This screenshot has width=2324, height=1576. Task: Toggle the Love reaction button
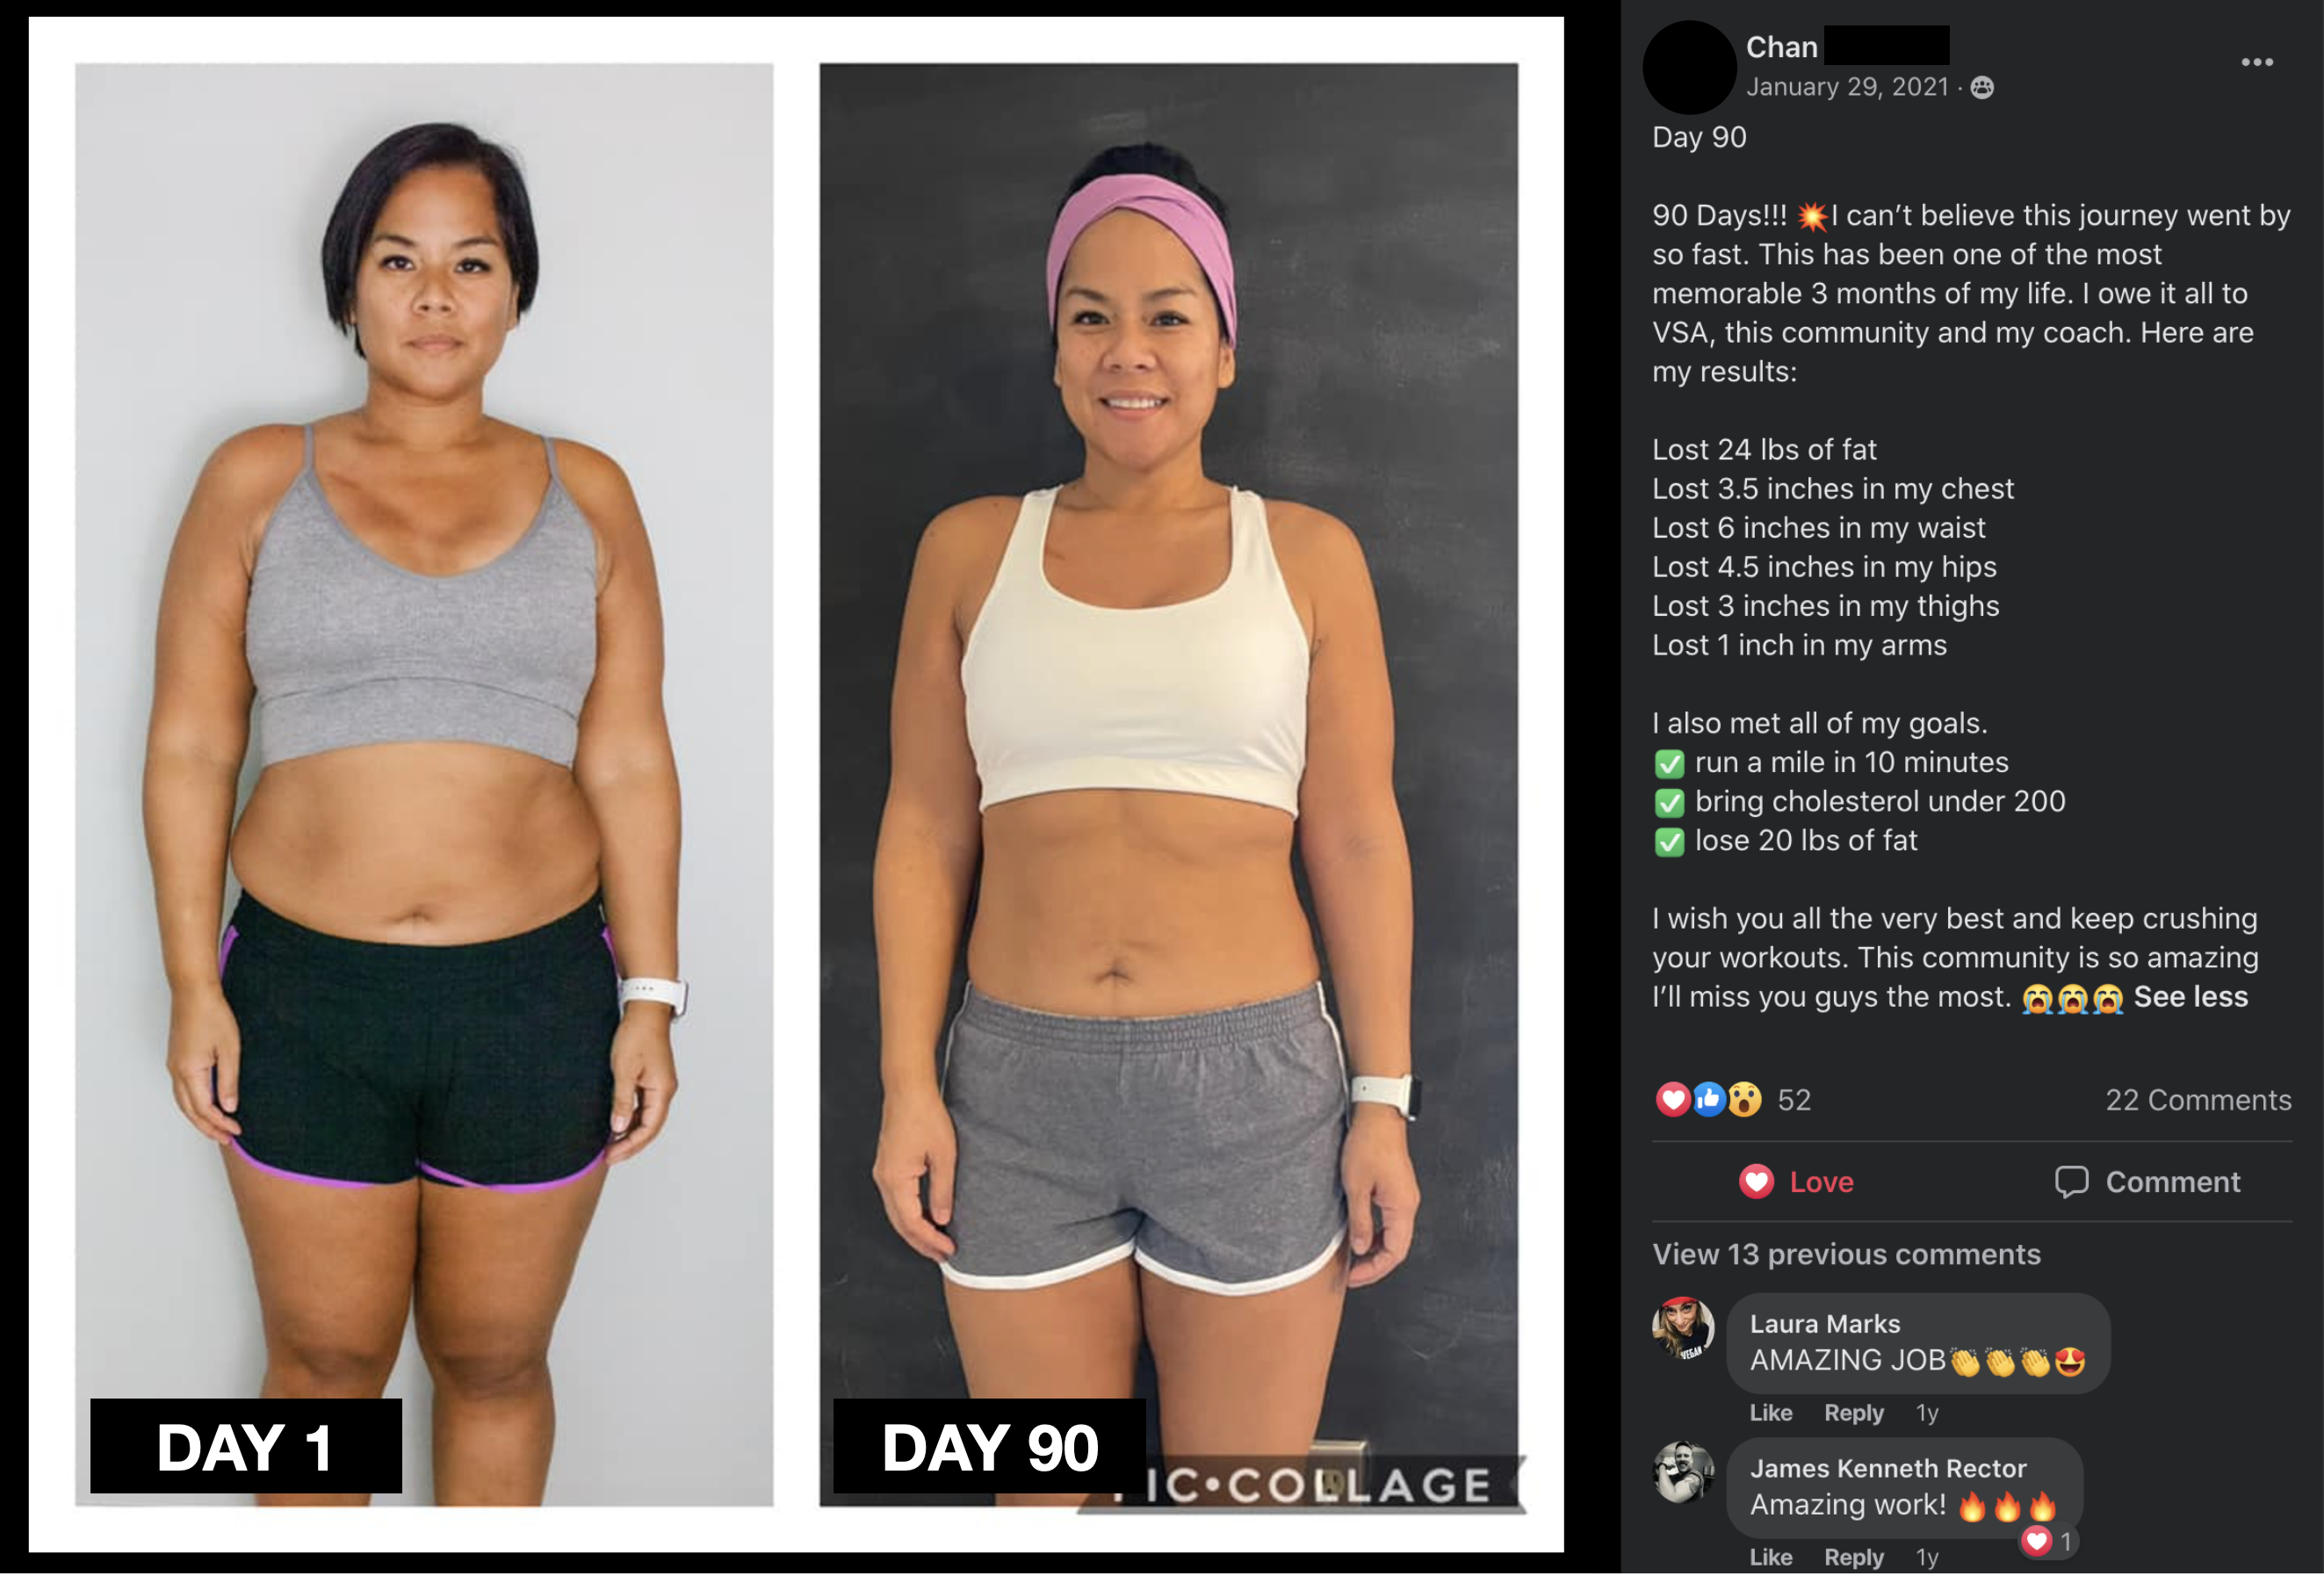click(x=1796, y=1182)
